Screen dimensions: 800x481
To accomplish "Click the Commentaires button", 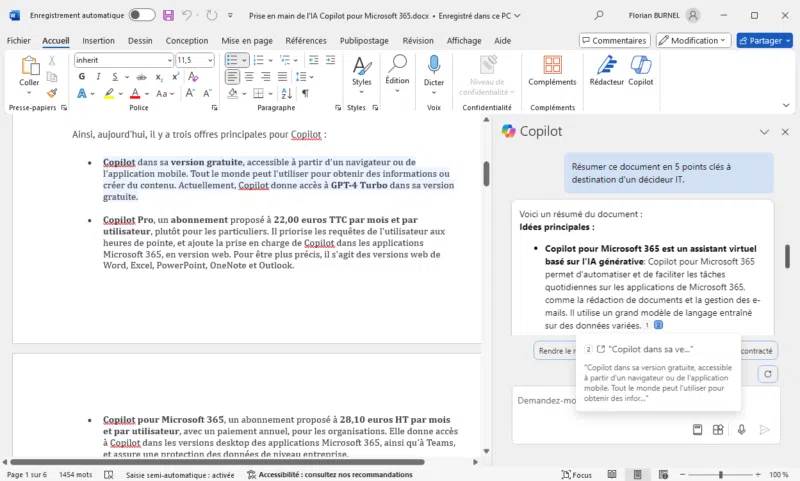I will (613, 40).
